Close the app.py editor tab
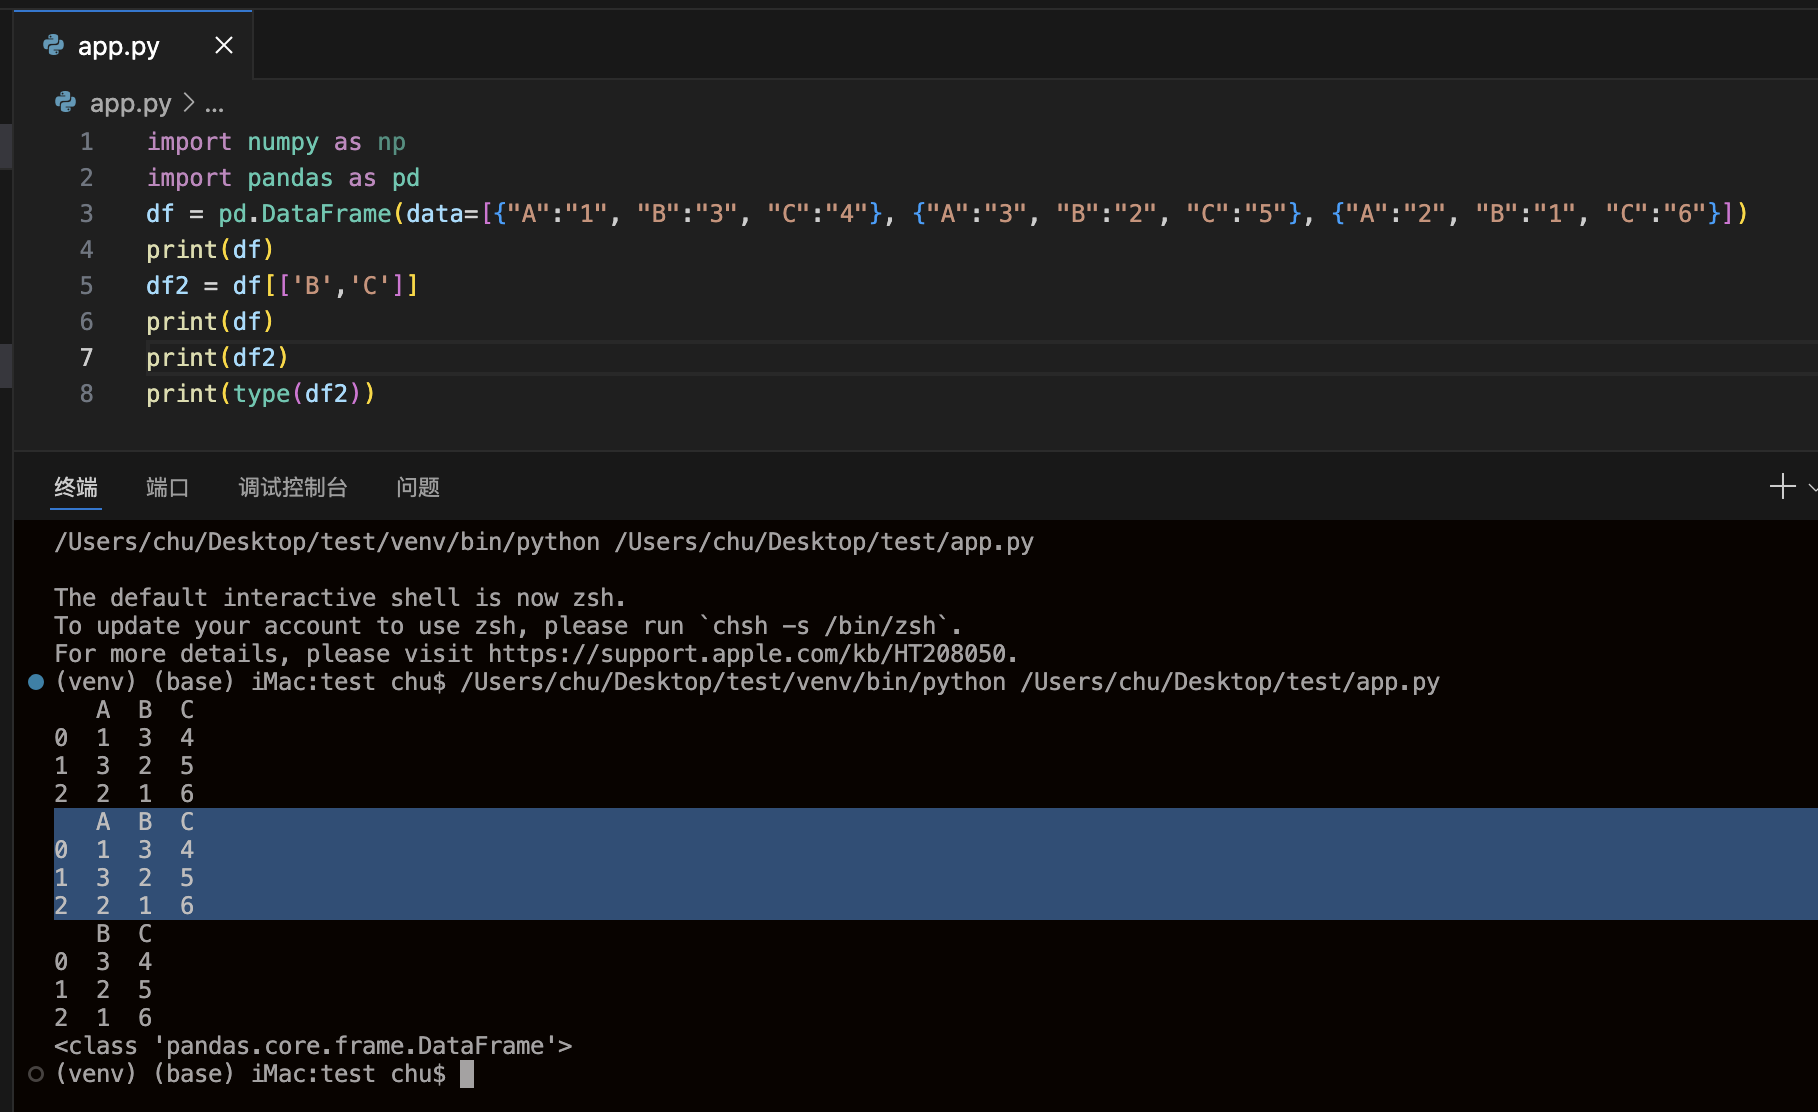 [224, 45]
